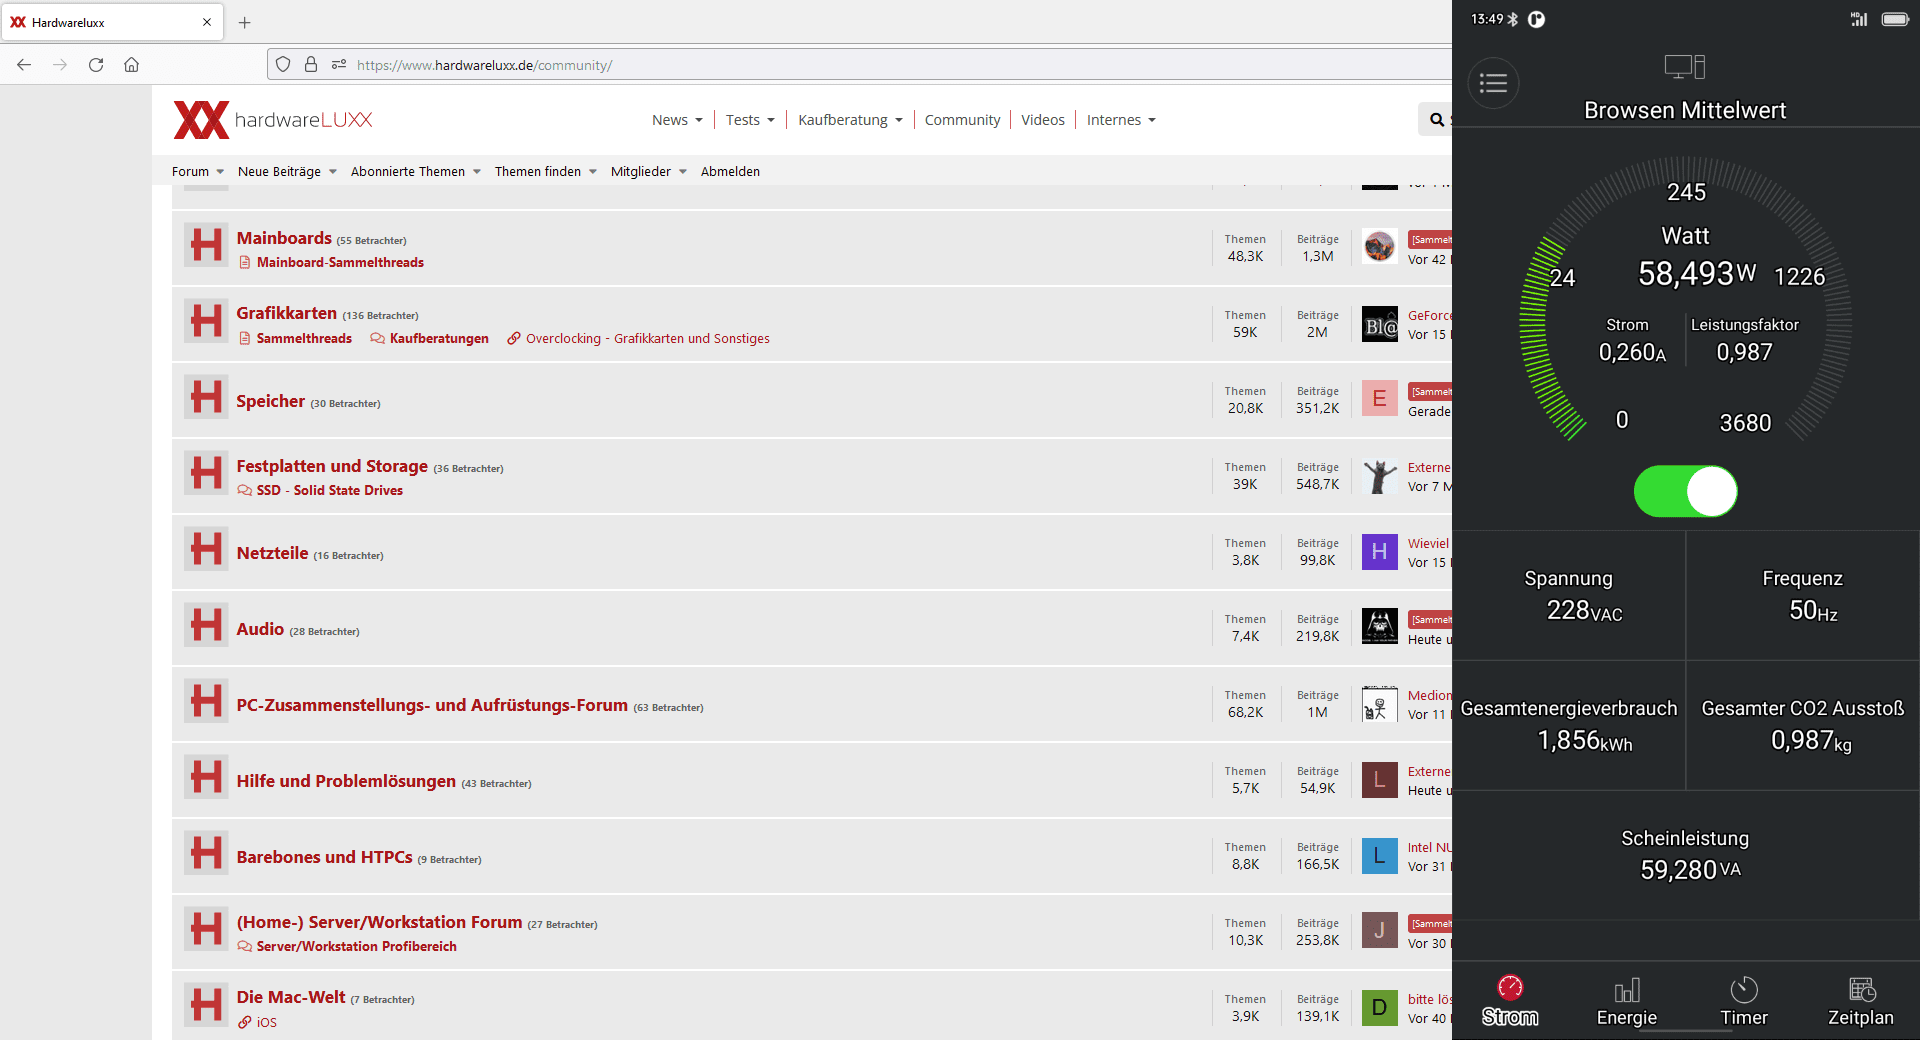Go to the browser home page
The height and width of the screenshot is (1040, 1920).
[x=131, y=65]
